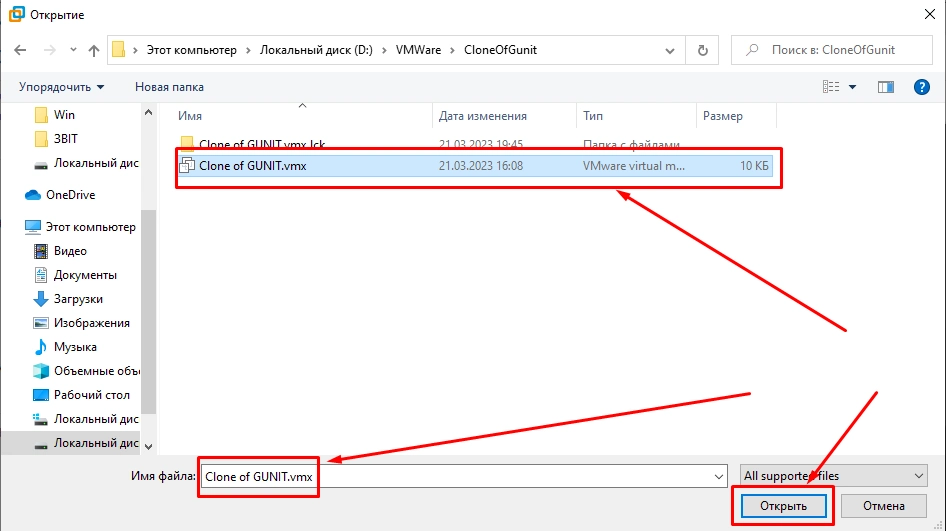Sort by the 'Размер' column header

(736, 116)
